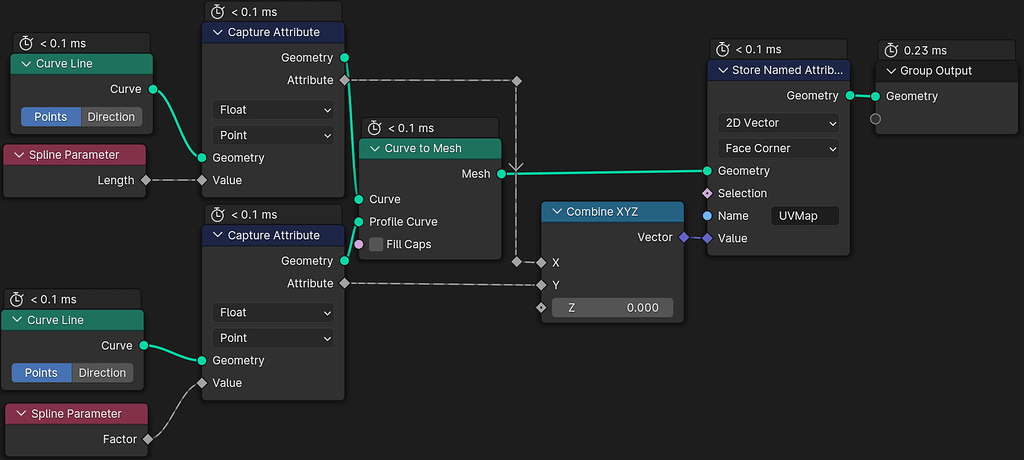The height and width of the screenshot is (460, 1024).
Task: Open the 2D Vector data type dropdown
Action: click(778, 123)
